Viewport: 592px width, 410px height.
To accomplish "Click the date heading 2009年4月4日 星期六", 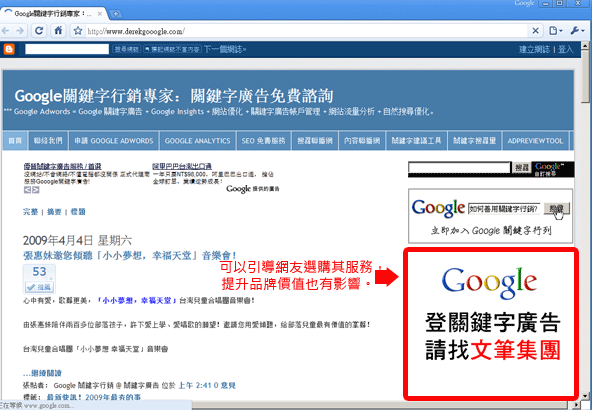I will click(77, 240).
